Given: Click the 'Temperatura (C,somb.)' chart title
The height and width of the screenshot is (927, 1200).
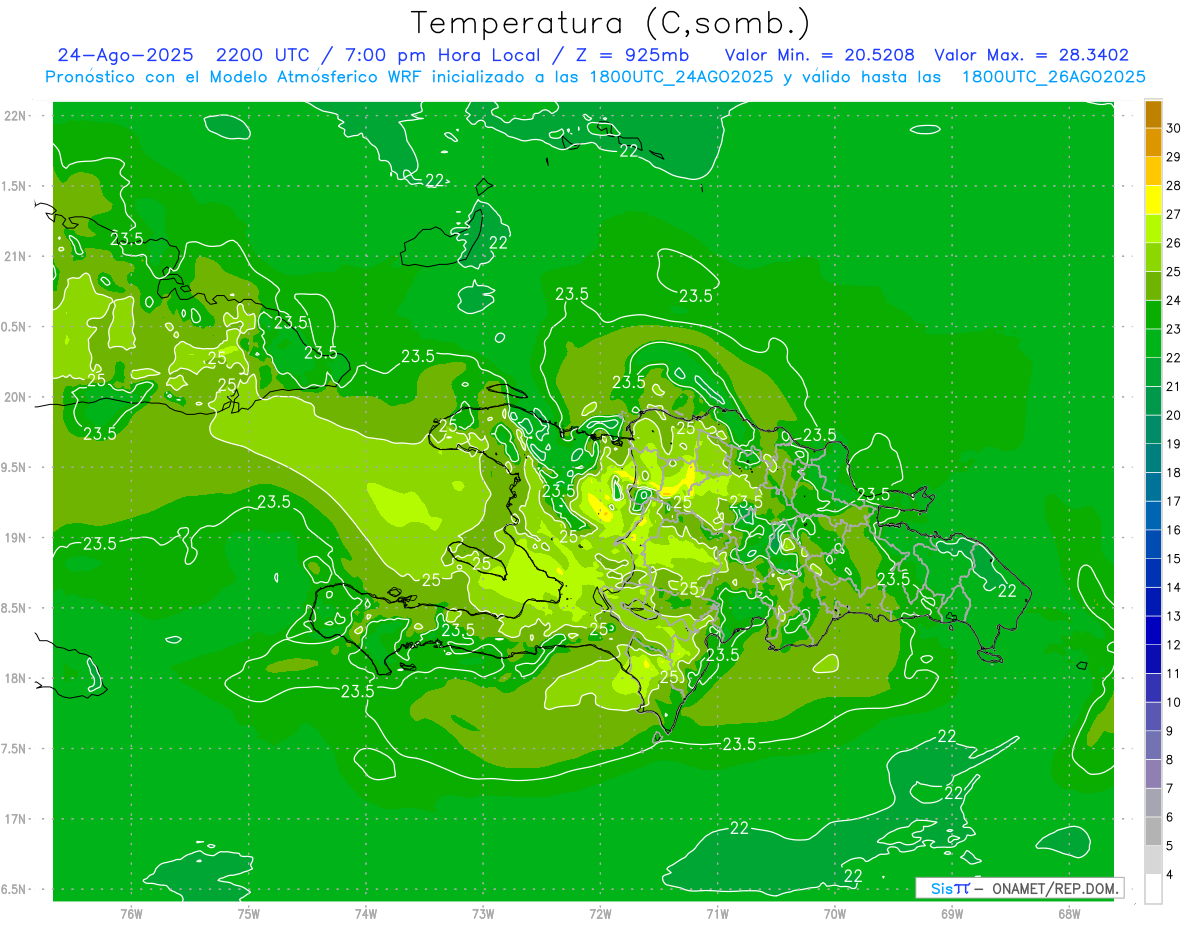Looking at the screenshot, I should click(611, 23).
